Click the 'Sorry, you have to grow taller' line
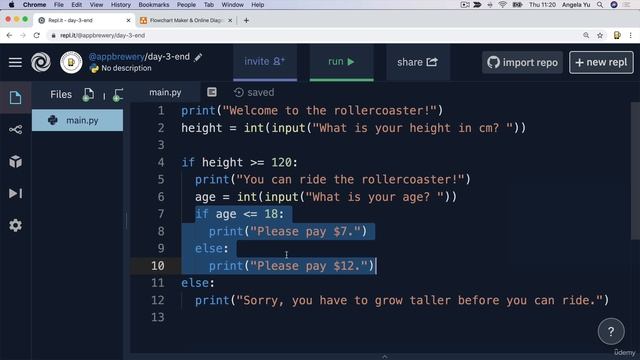 click(402, 300)
